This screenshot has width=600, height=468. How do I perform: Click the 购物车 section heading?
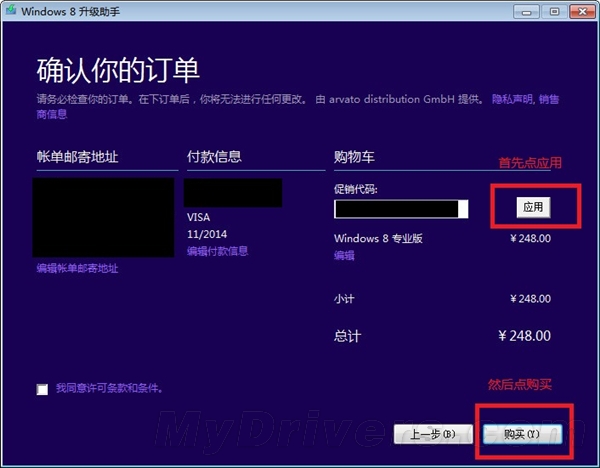coord(354,157)
